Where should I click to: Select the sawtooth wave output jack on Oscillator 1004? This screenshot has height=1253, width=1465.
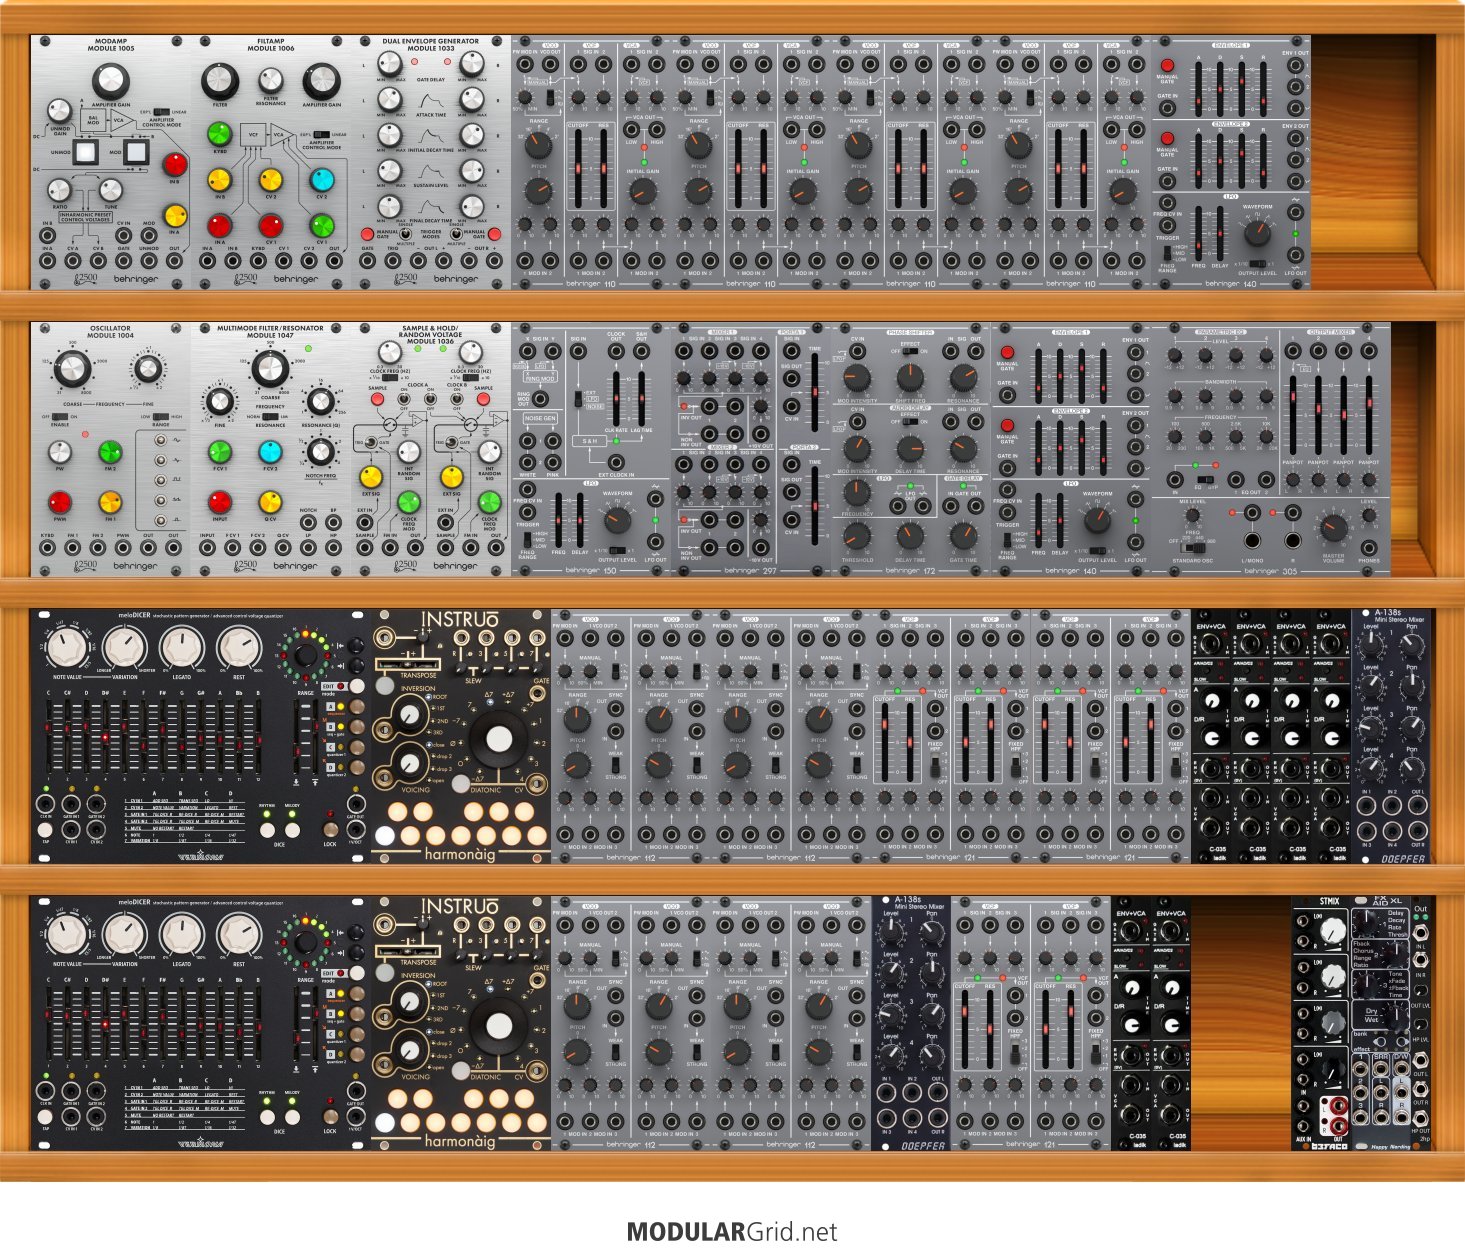point(160,500)
